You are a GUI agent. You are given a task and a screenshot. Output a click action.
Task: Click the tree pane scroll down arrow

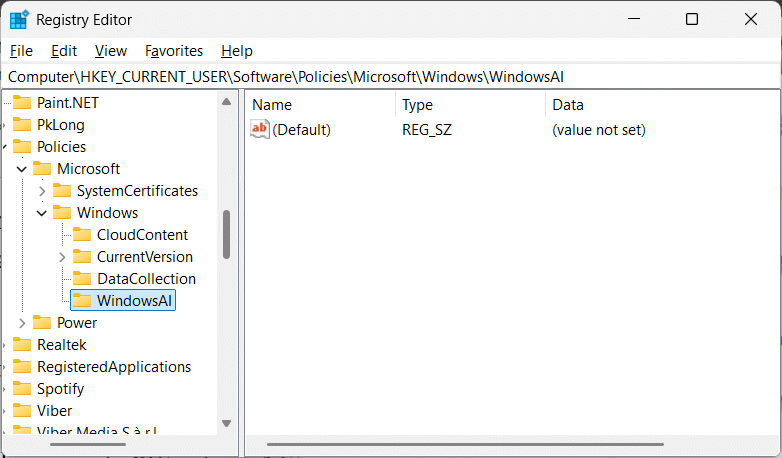pyautogui.click(x=226, y=423)
